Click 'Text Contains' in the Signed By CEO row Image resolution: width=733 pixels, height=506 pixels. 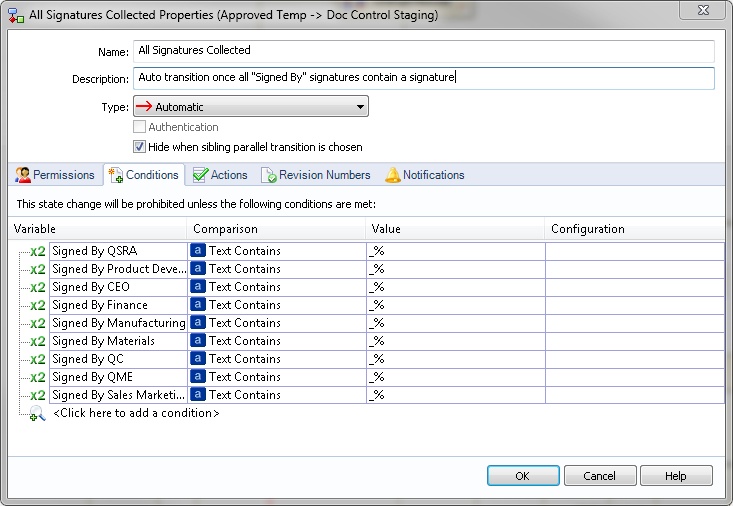244,287
